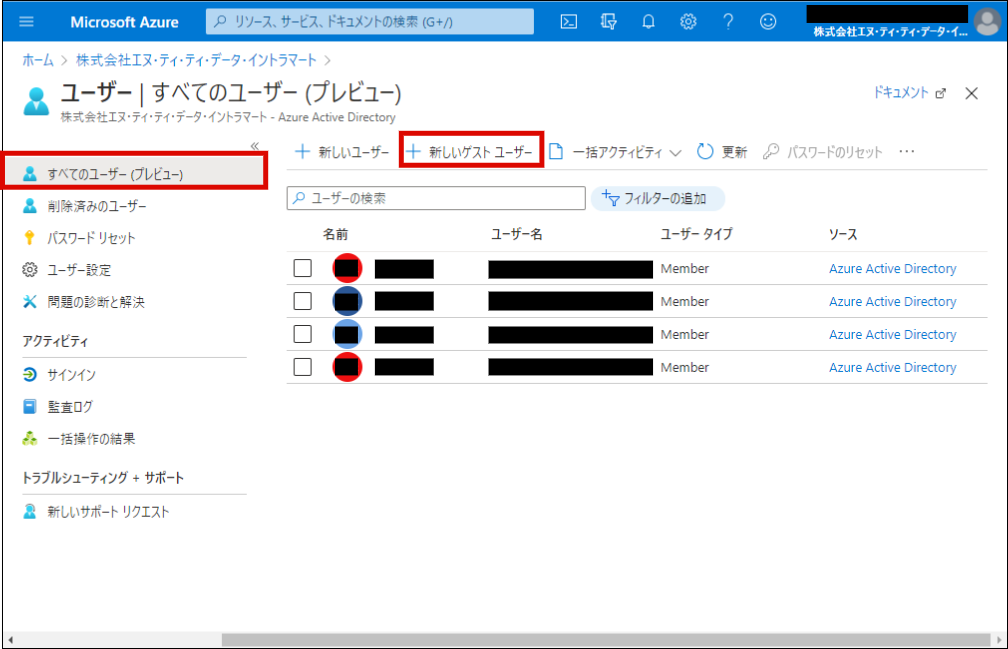Open Azure Active Directory source link in first row
Screen dimensions: 1008x649
892,269
